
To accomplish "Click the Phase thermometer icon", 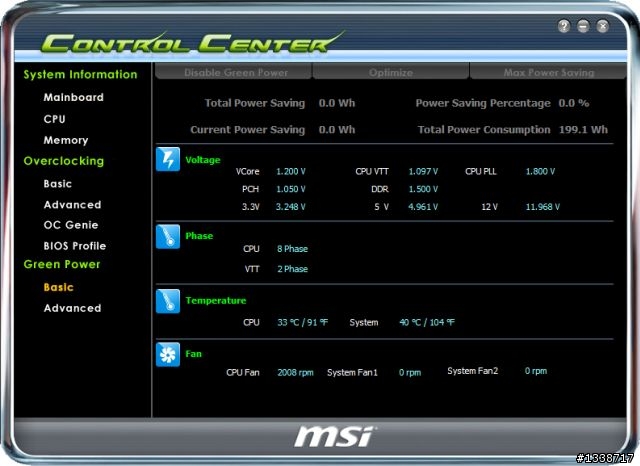I will pos(168,237).
